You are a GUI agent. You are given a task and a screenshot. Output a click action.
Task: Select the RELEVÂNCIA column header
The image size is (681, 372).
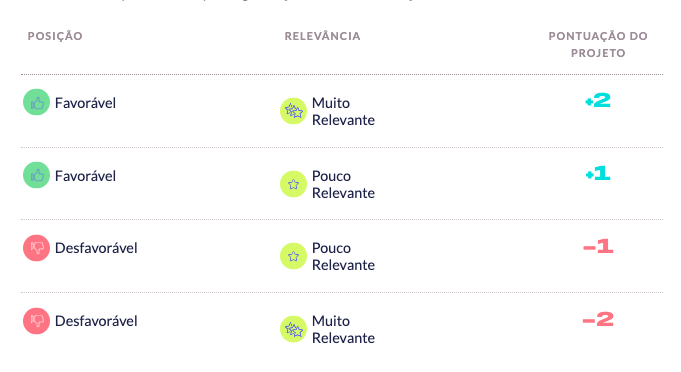[x=323, y=36]
